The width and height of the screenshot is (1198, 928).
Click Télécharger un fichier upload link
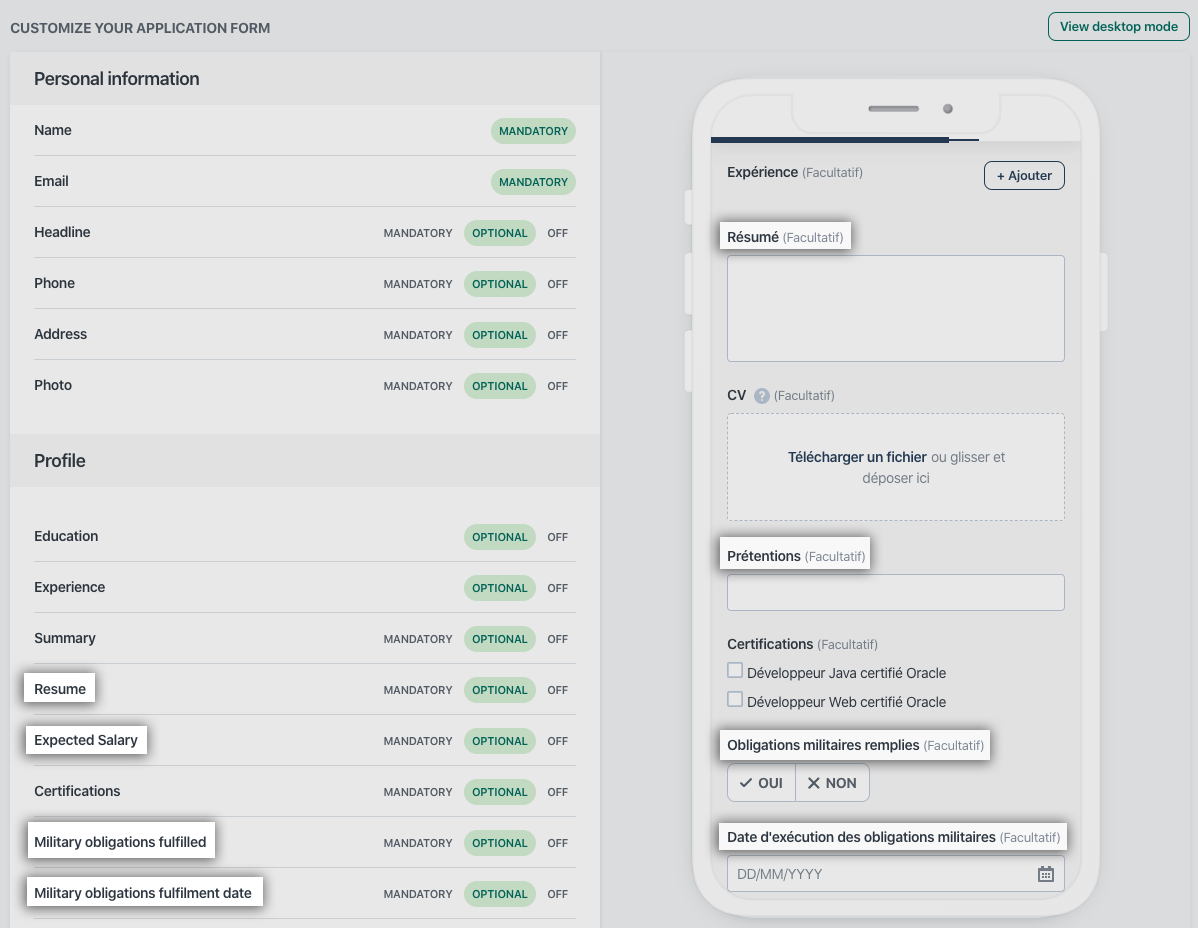pos(857,457)
